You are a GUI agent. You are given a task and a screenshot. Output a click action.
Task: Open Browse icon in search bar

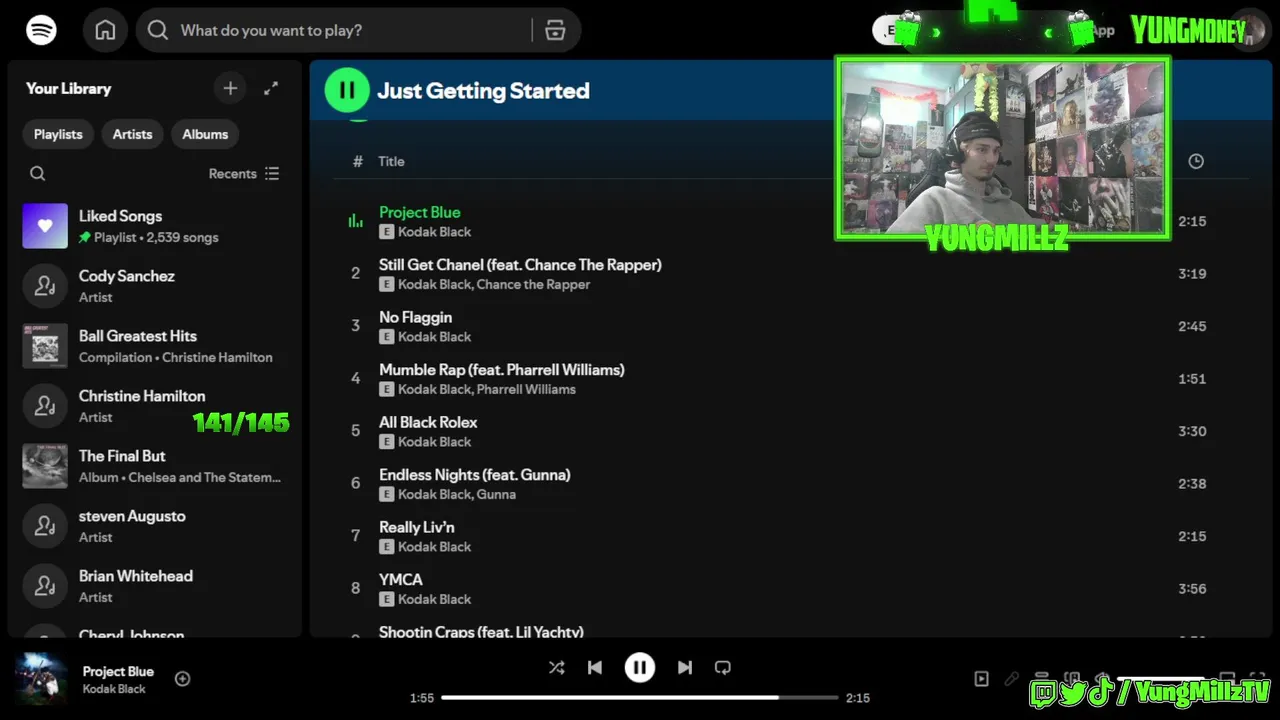tap(555, 30)
